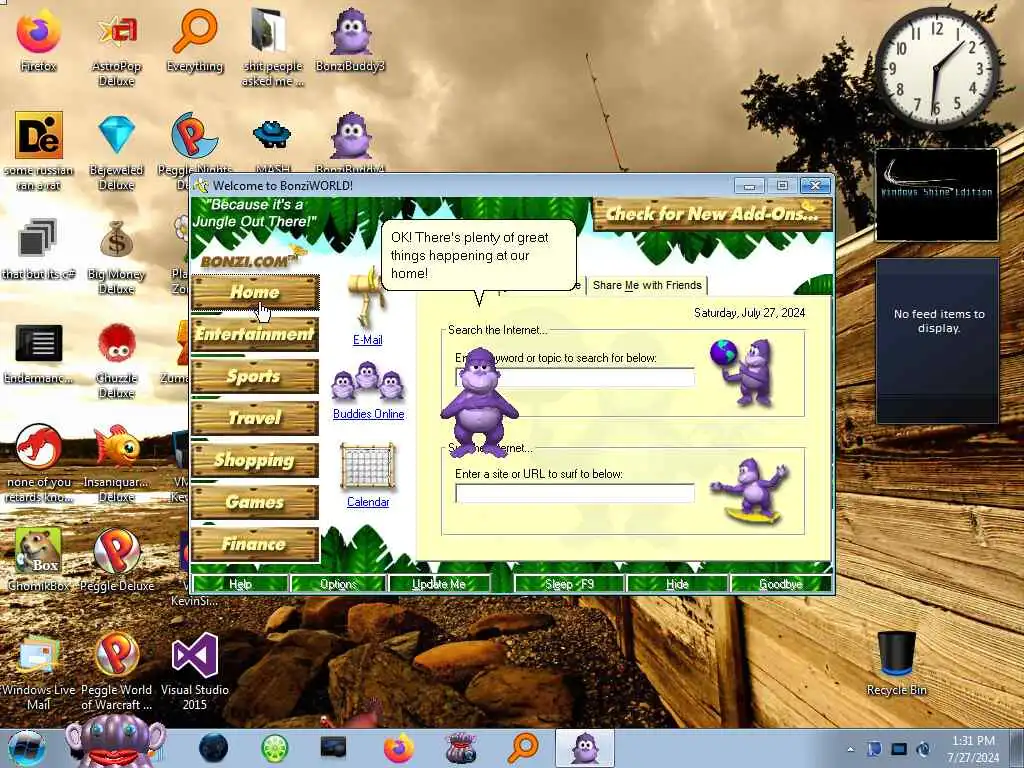Click the BonziBuddy gorilla character
The width and height of the screenshot is (1024, 768).
click(x=480, y=402)
